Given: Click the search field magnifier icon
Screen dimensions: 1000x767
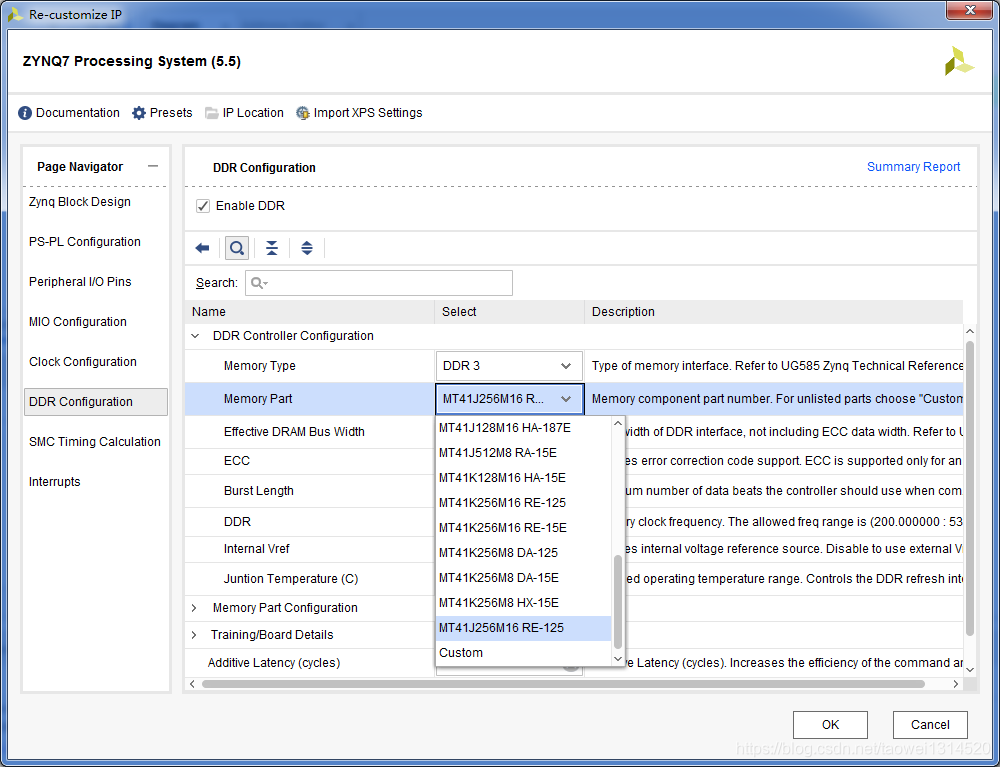Looking at the screenshot, I should click(x=258, y=283).
